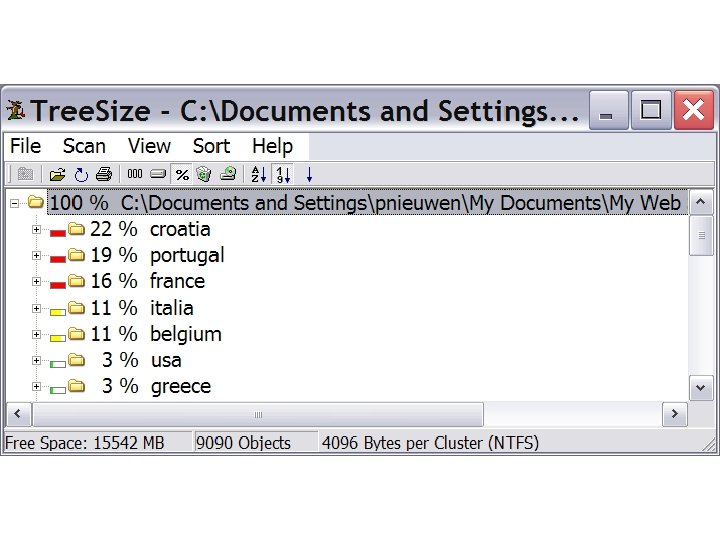720x540 pixels.
Task: Click the blue down arrow toolbar icon
Action: (309, 174)
